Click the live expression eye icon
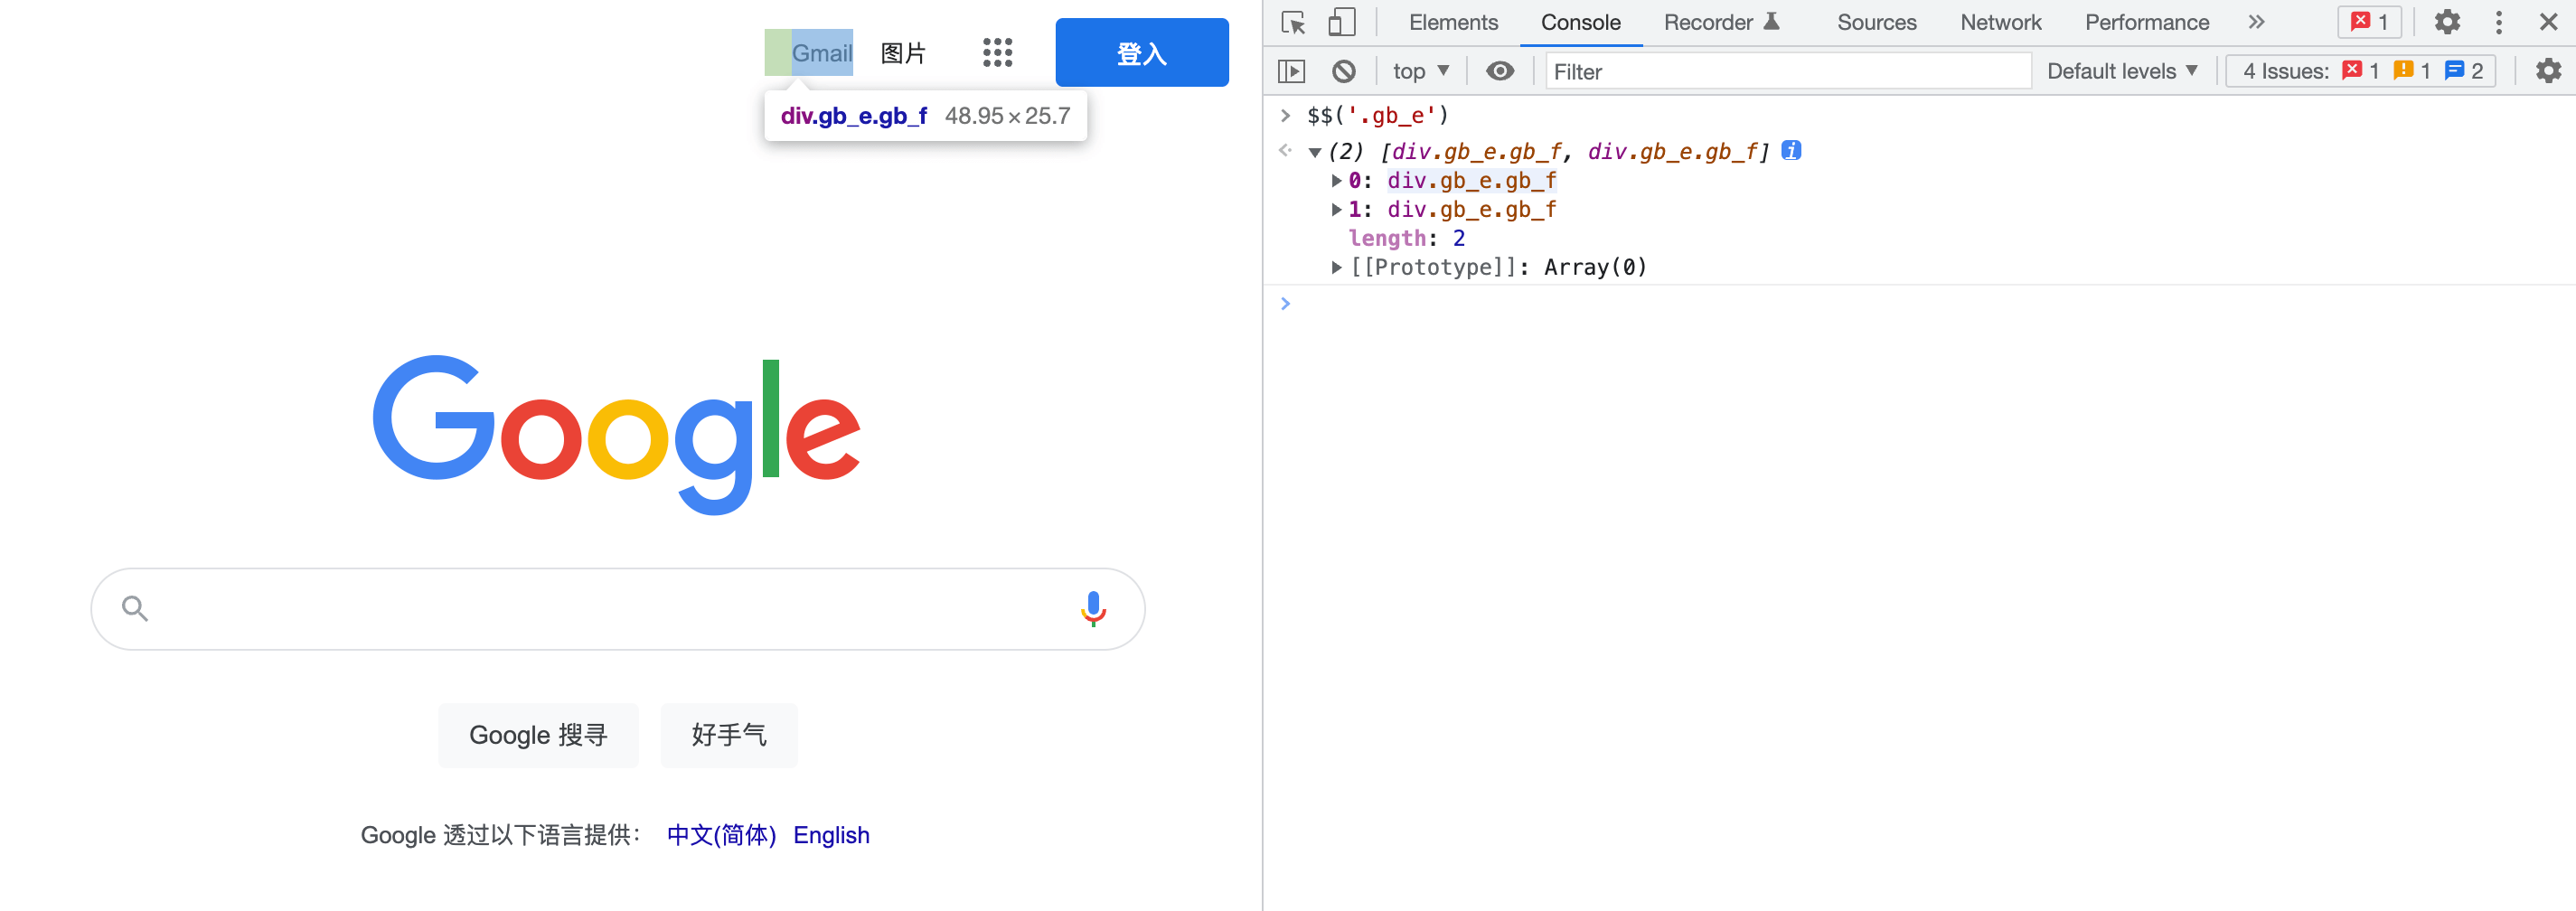 [1500, 71]
